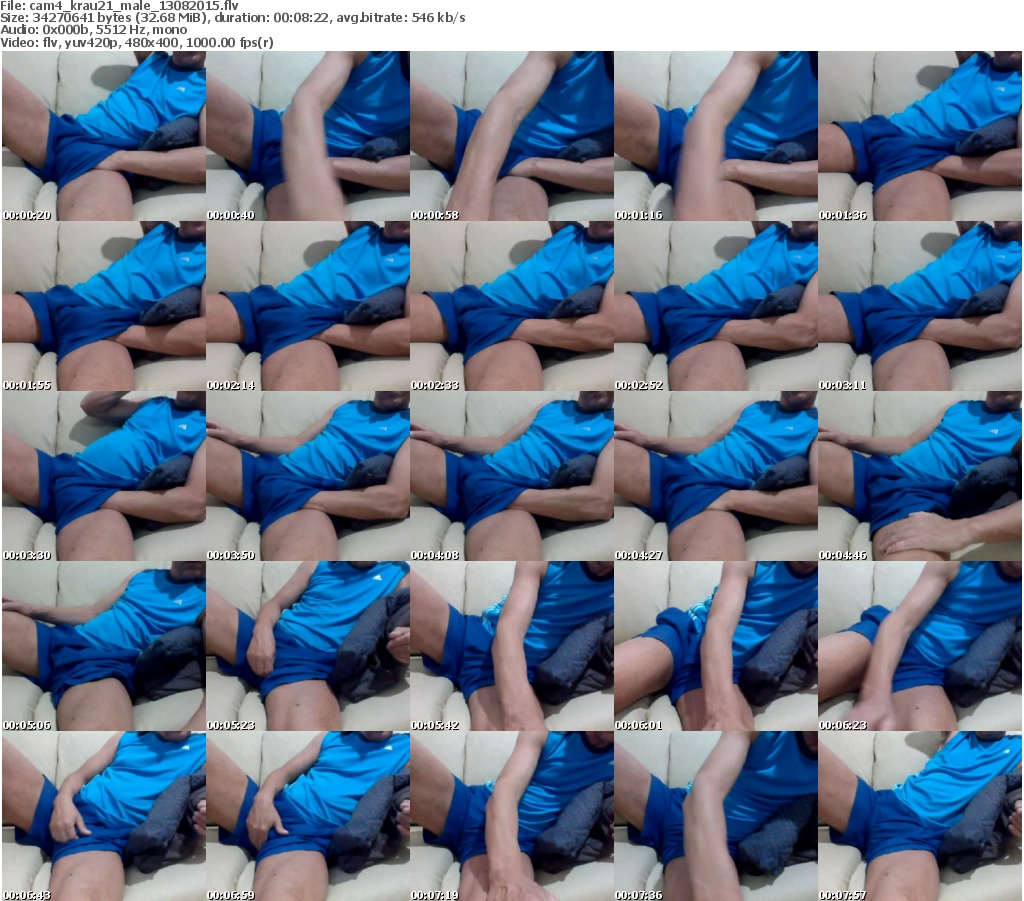The height and width of the screenshot is (901, 1024).
Task: Open the frame marked 00:04:08
Action: coord(512,476)
